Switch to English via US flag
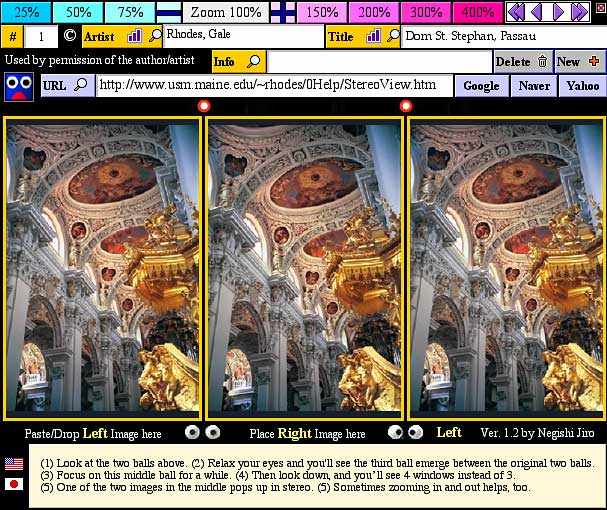The width and height of the screenshot is (607, 510). coord(14,464)
